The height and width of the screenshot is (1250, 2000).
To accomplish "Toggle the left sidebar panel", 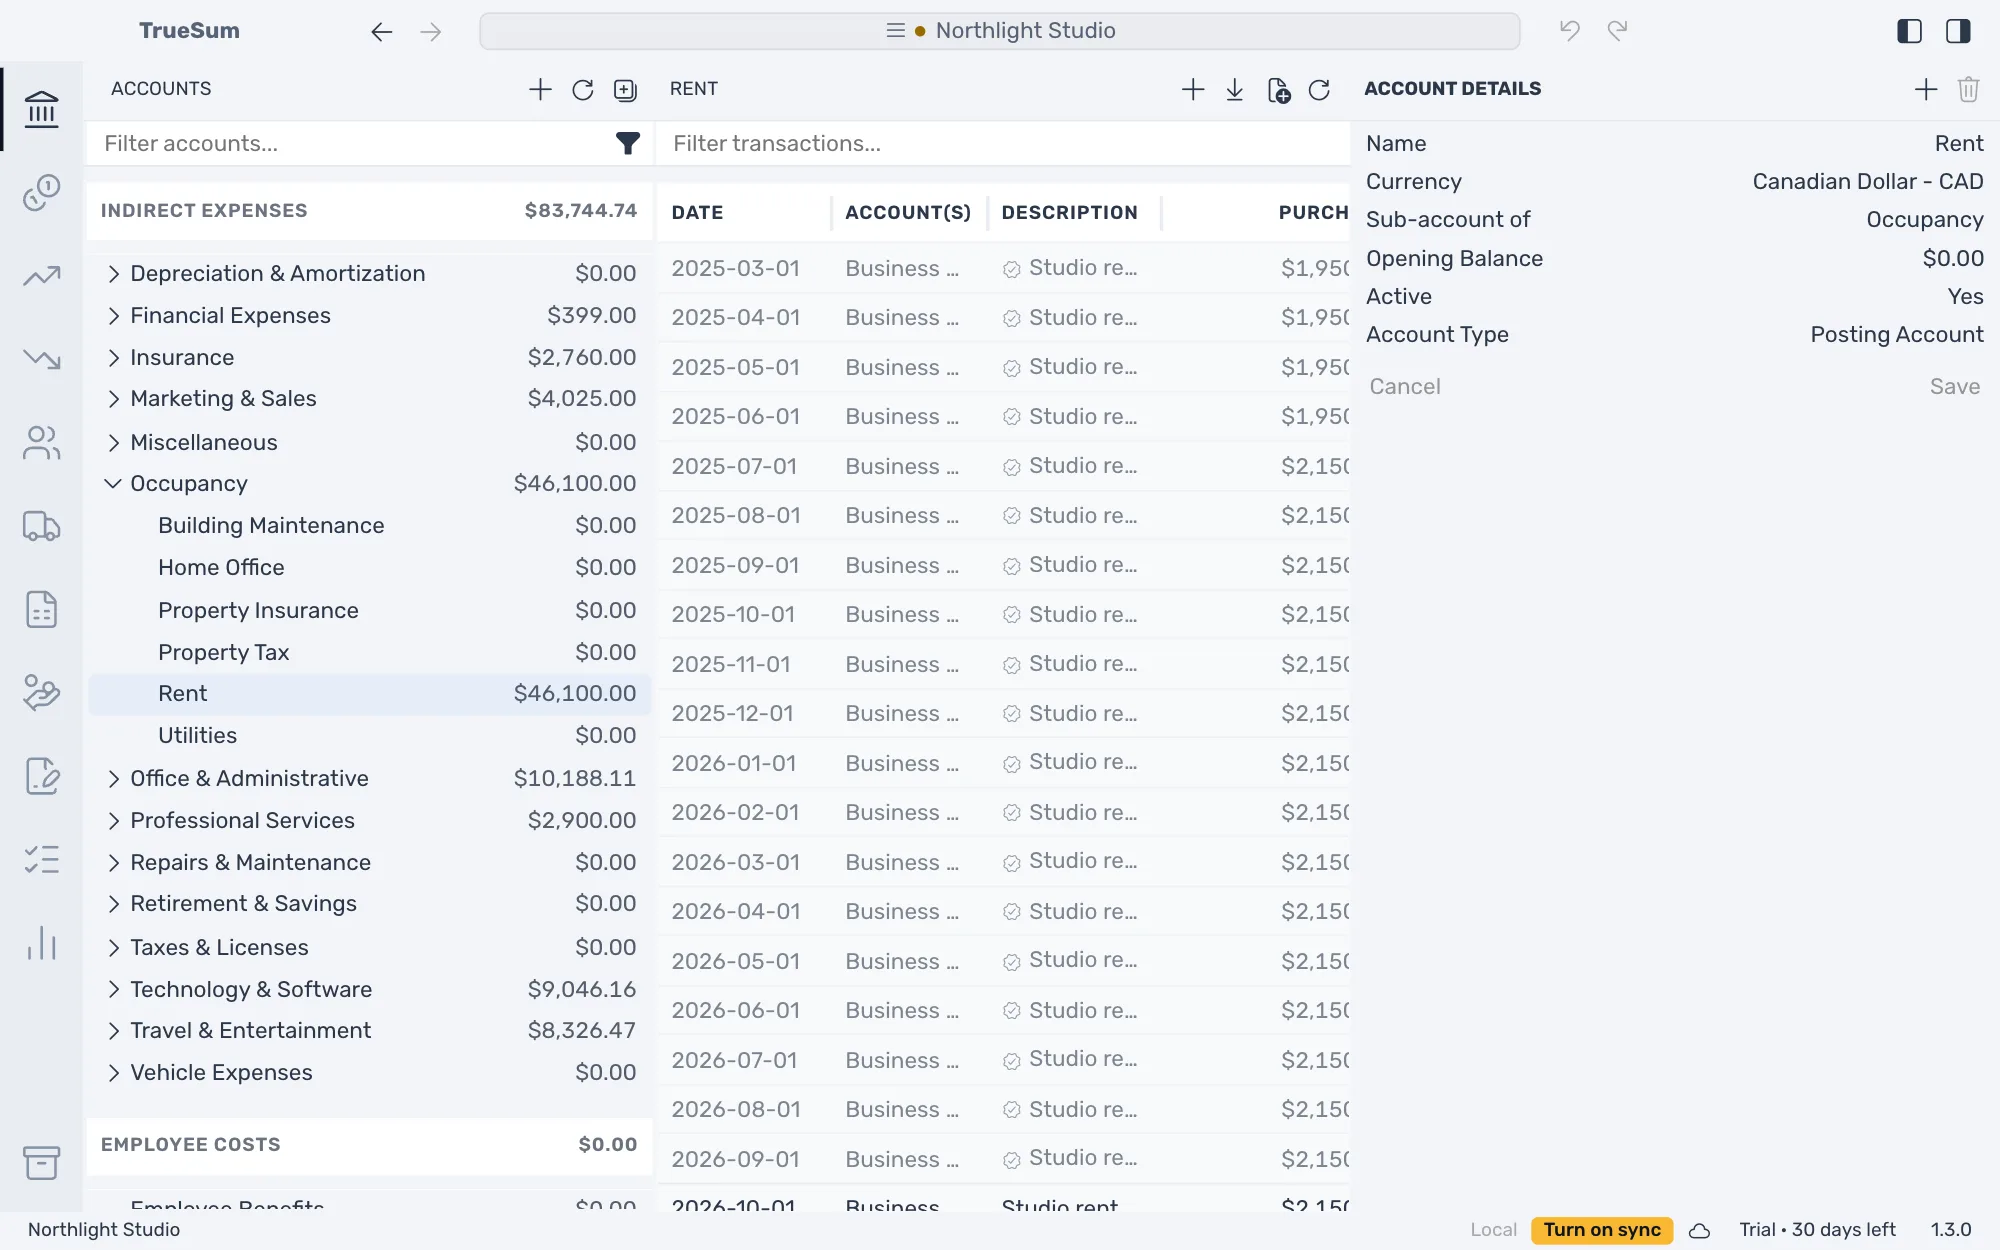I will click(1909, 31).
